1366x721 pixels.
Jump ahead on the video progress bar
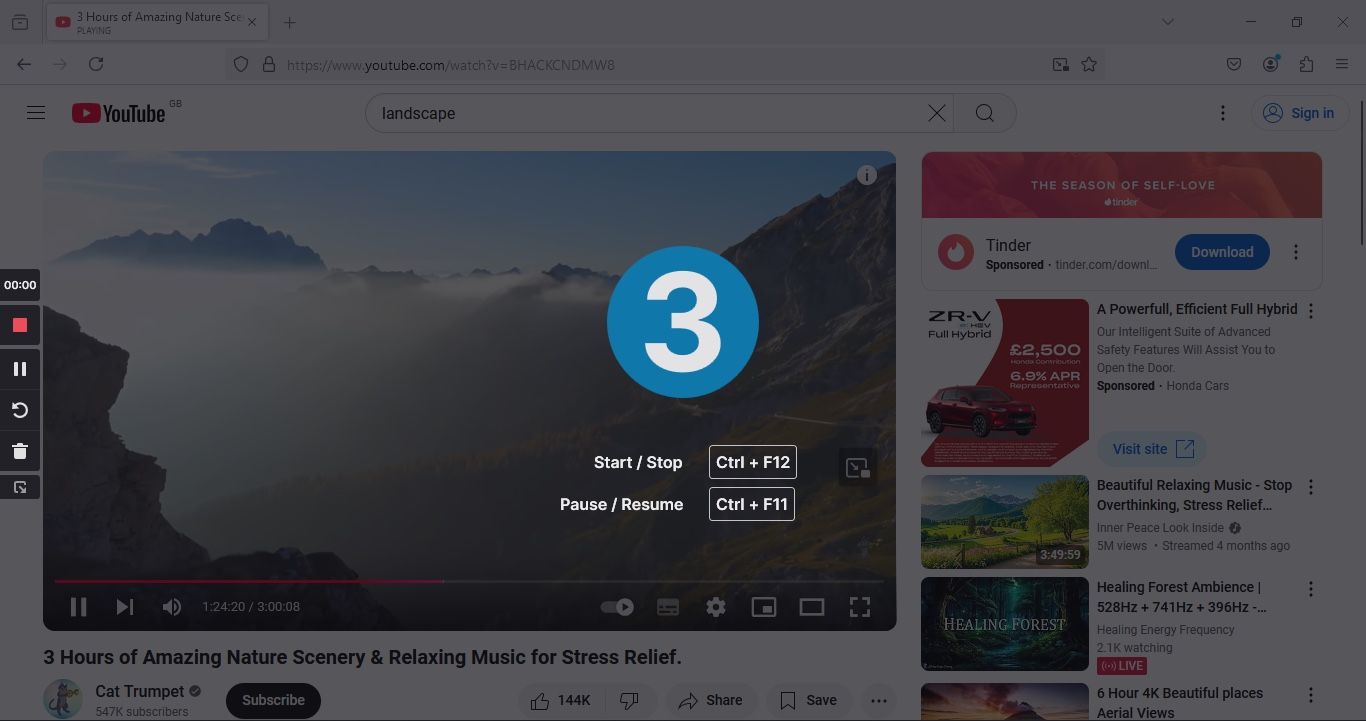tap(650, 580)
